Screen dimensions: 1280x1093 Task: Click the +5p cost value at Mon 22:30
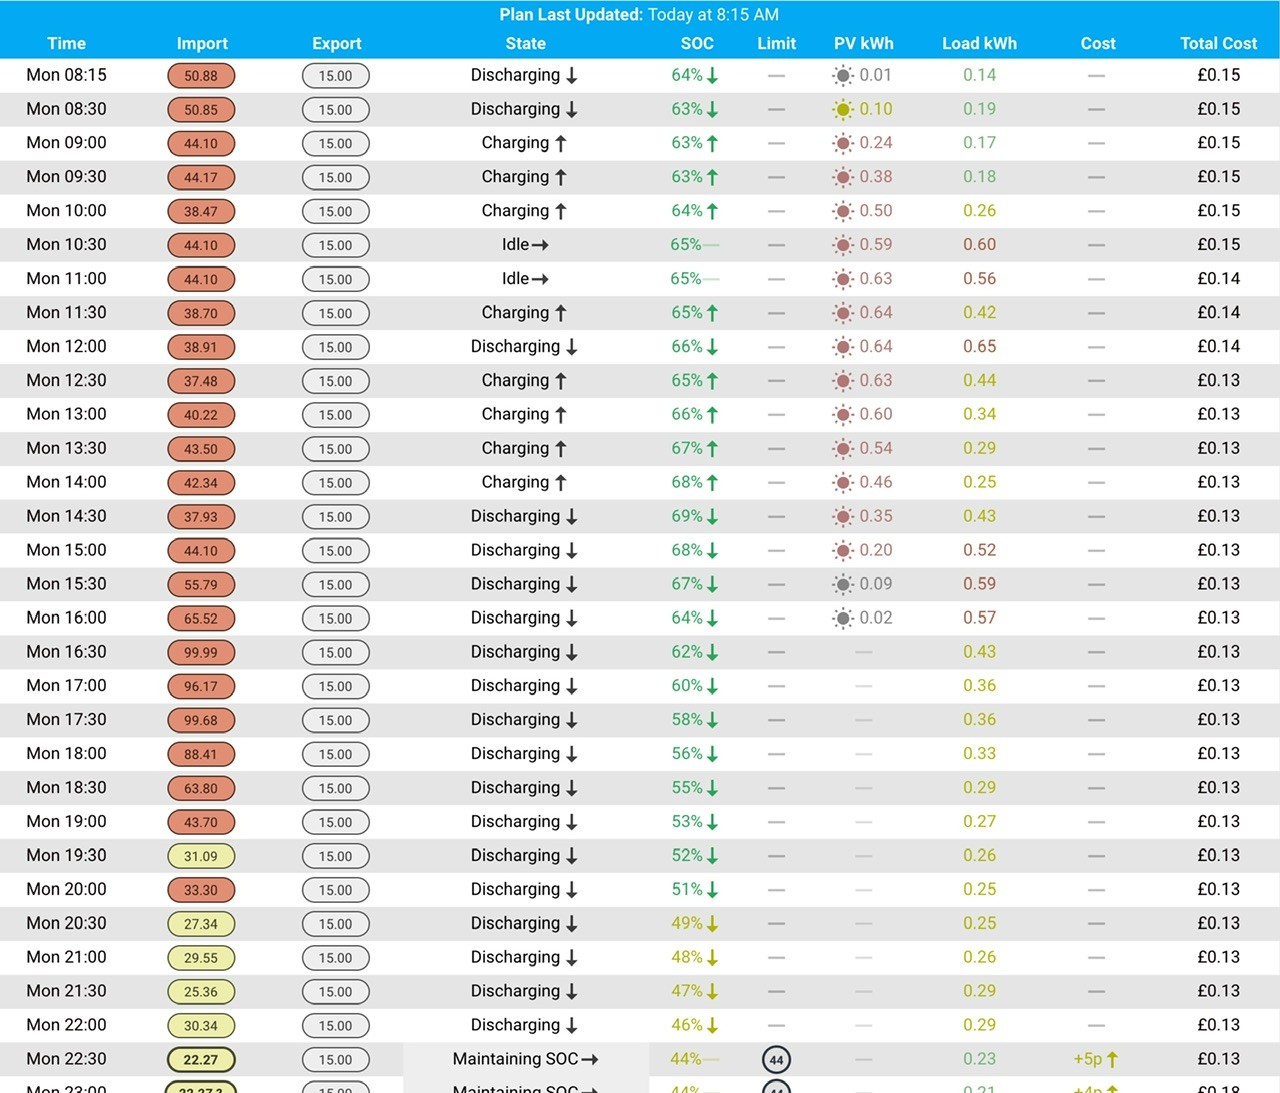(1088, 1059)
